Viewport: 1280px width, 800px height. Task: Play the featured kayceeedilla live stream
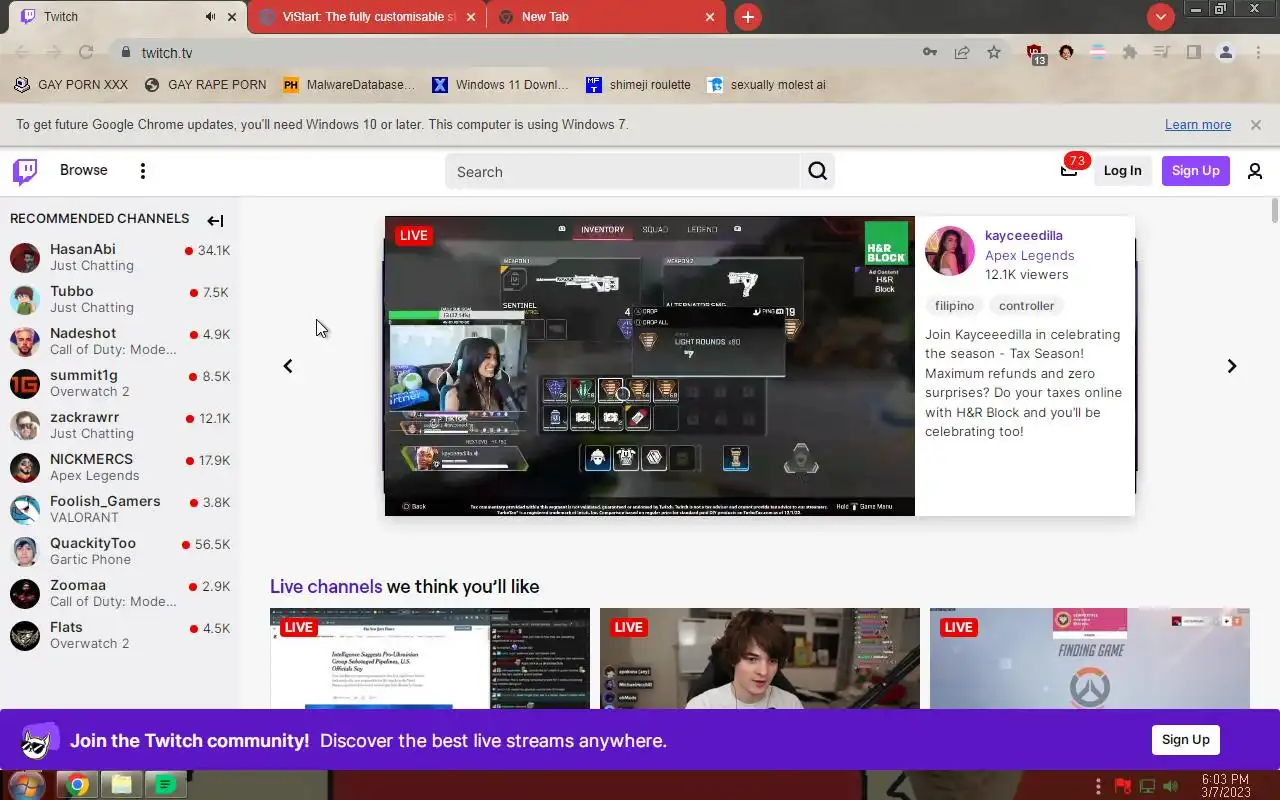[650, 366]
